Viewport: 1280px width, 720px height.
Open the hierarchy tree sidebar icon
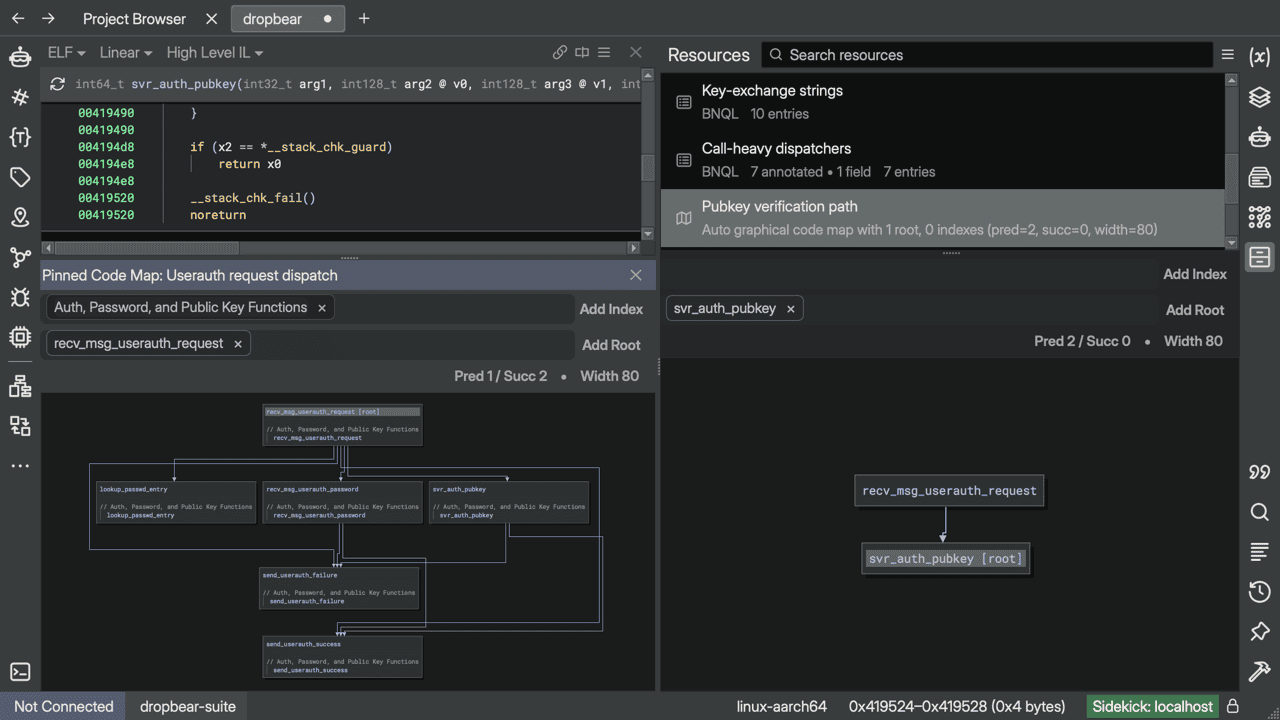point(20,386)
